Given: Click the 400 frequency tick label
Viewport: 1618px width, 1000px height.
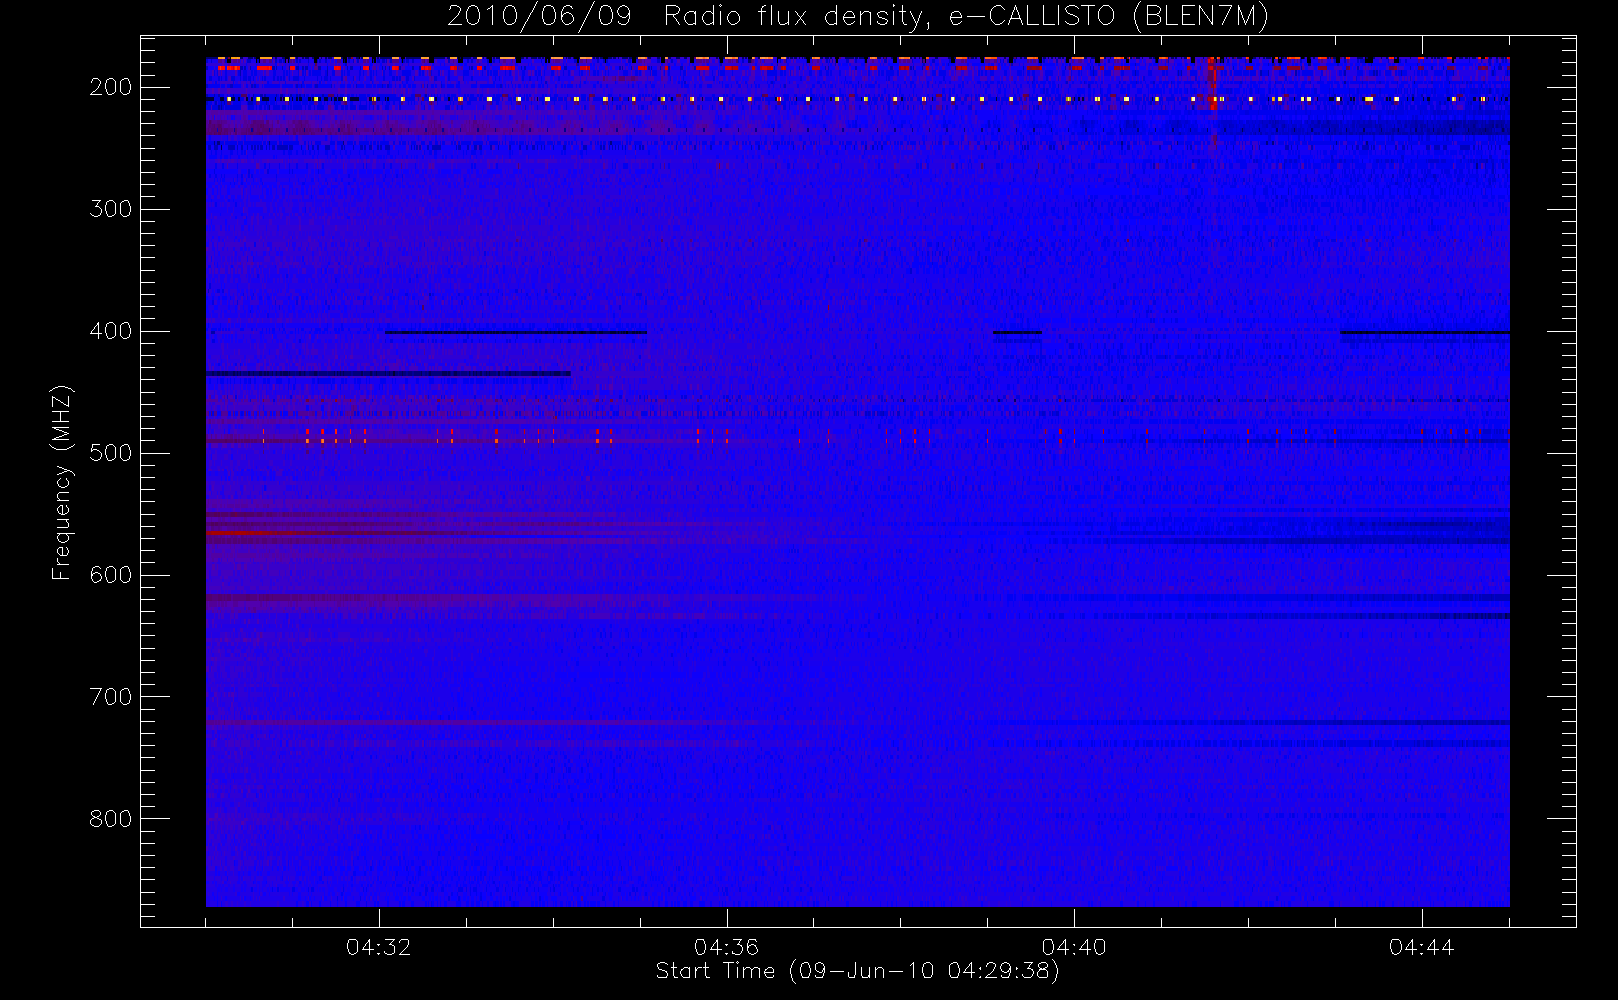Looking at the screenshot, I should click(x=110, y=331).
